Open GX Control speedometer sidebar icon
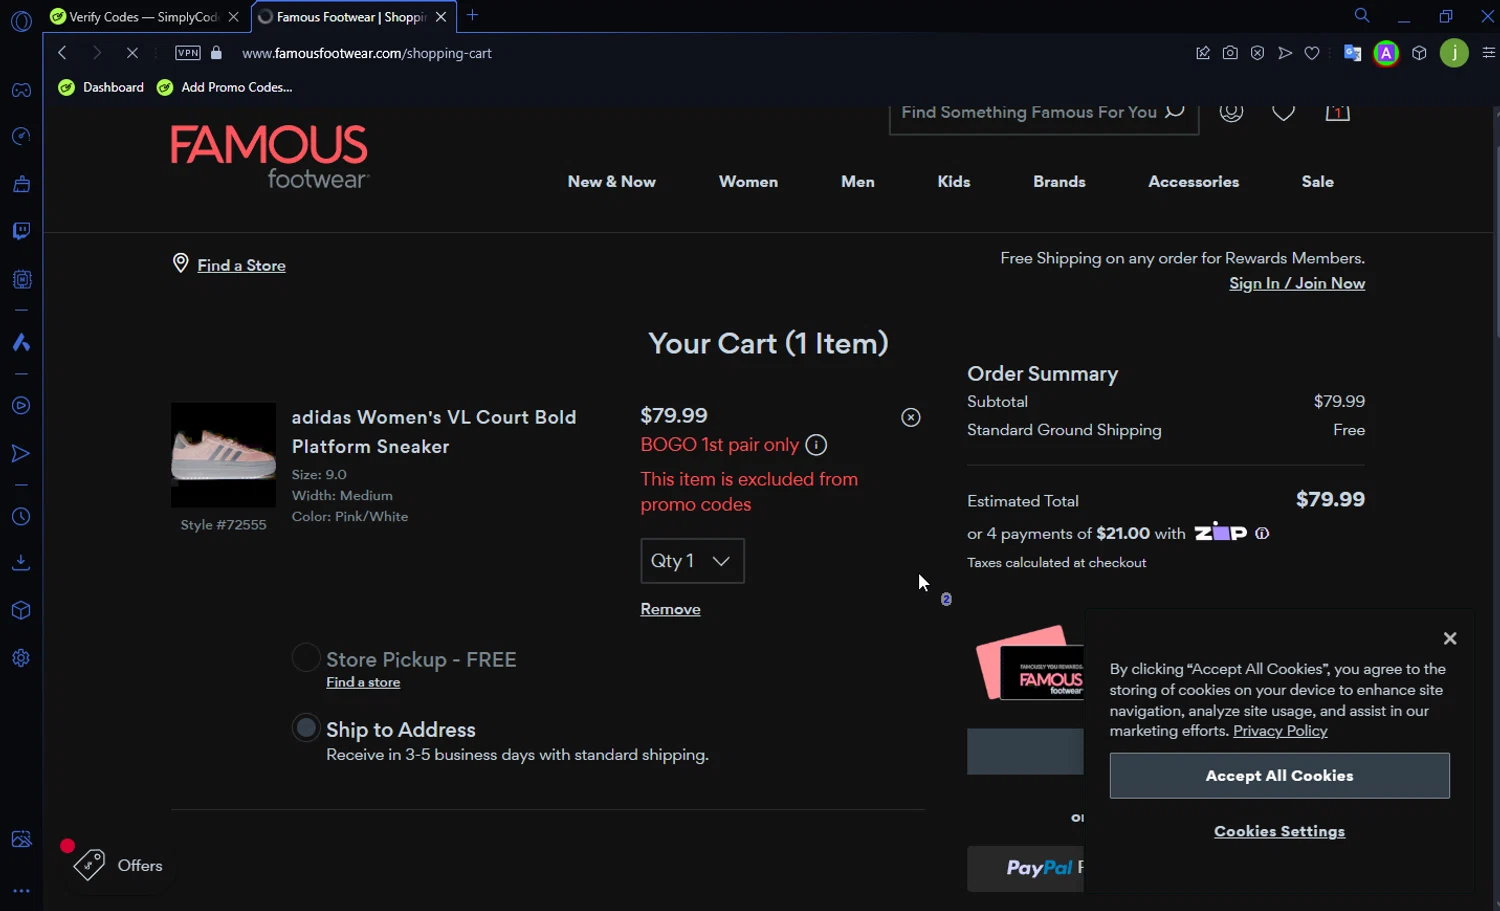The height and width of the screenshot is (911, 1500). tap(21, 136)
